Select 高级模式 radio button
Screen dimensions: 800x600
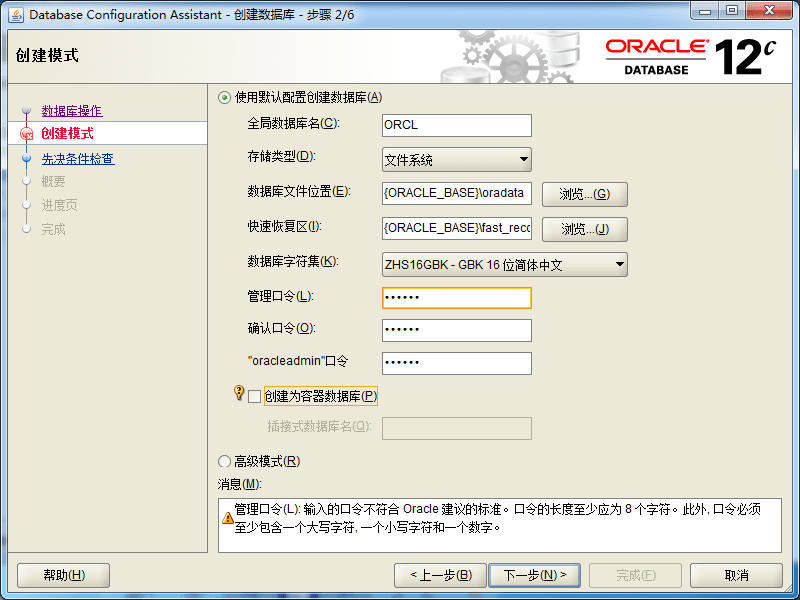click(224, 462)
